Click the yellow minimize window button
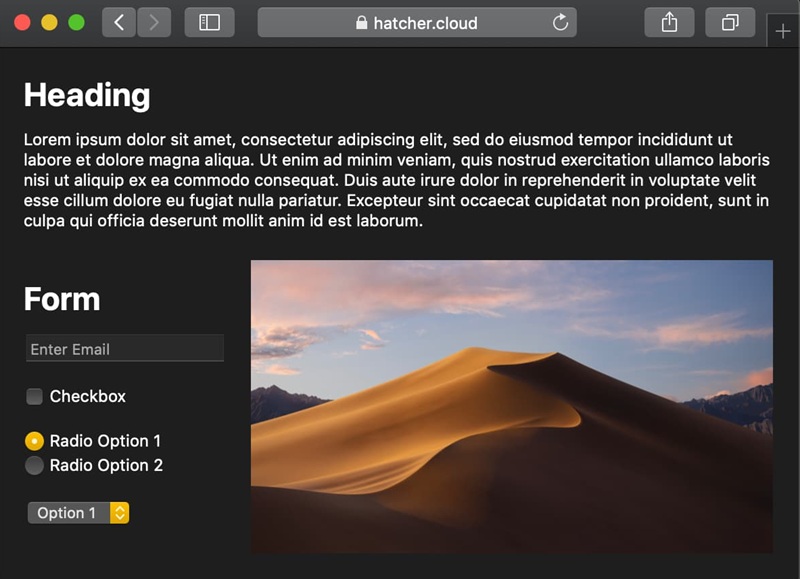Image resolution: width=800 pixels, height=579 pixels. [49, 22]
